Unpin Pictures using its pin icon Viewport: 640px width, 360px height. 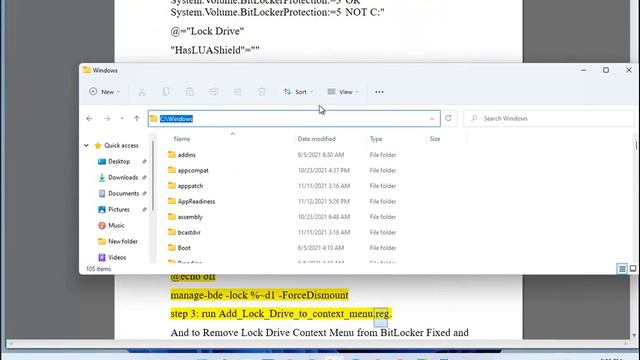[x=144, y=209]
